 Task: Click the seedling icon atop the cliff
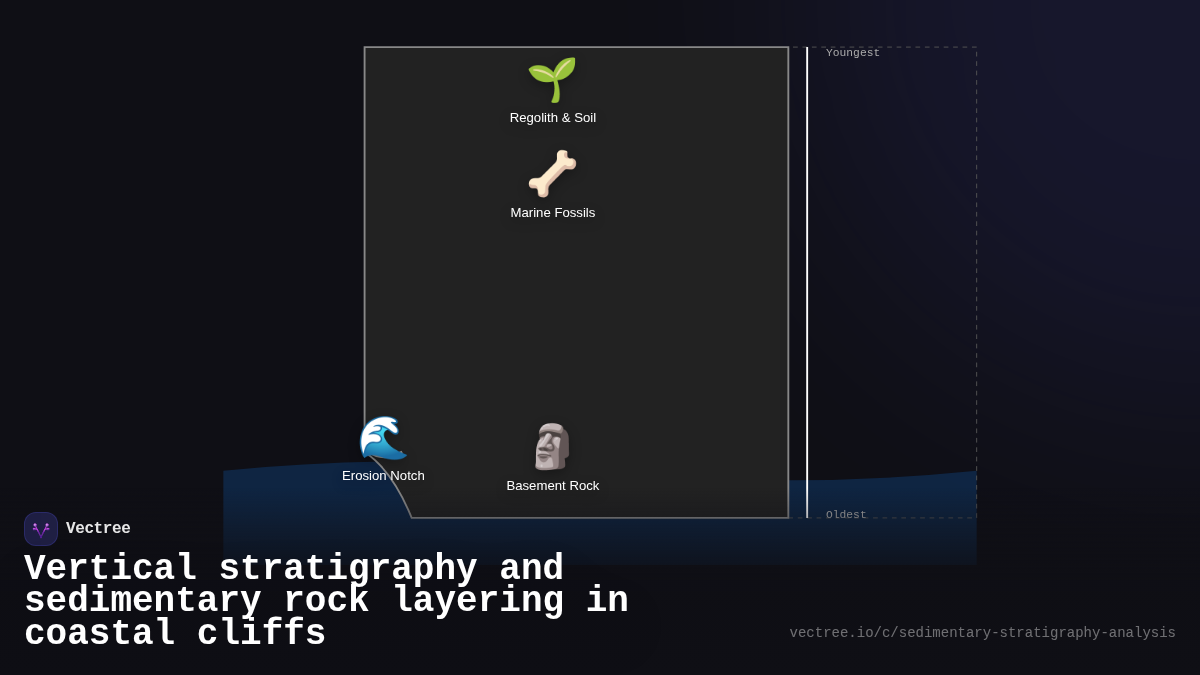[x=552, y=79]
